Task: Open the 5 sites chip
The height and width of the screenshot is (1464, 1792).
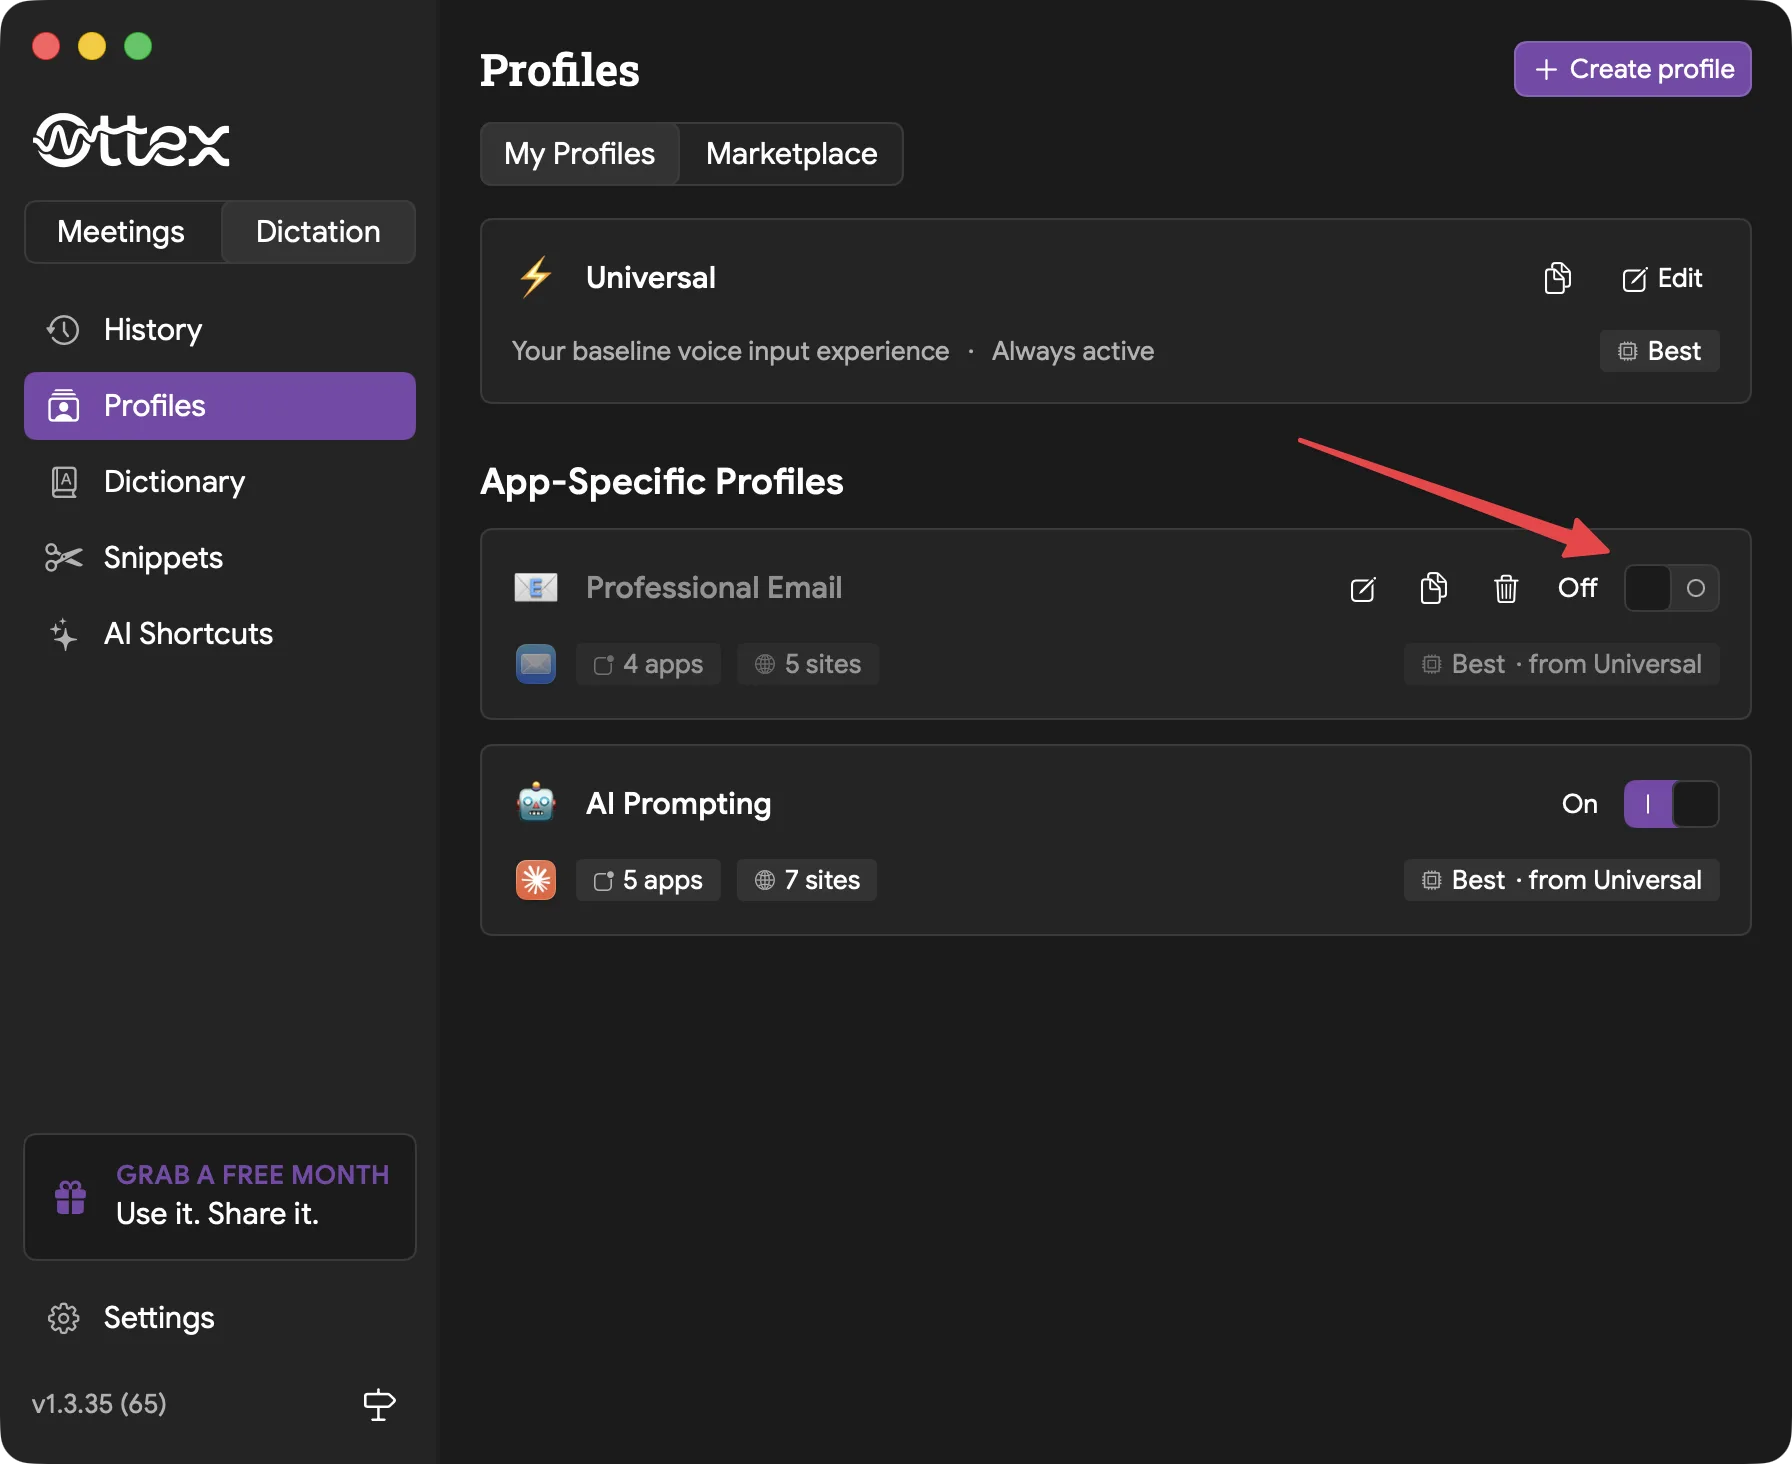Action: 808,664
